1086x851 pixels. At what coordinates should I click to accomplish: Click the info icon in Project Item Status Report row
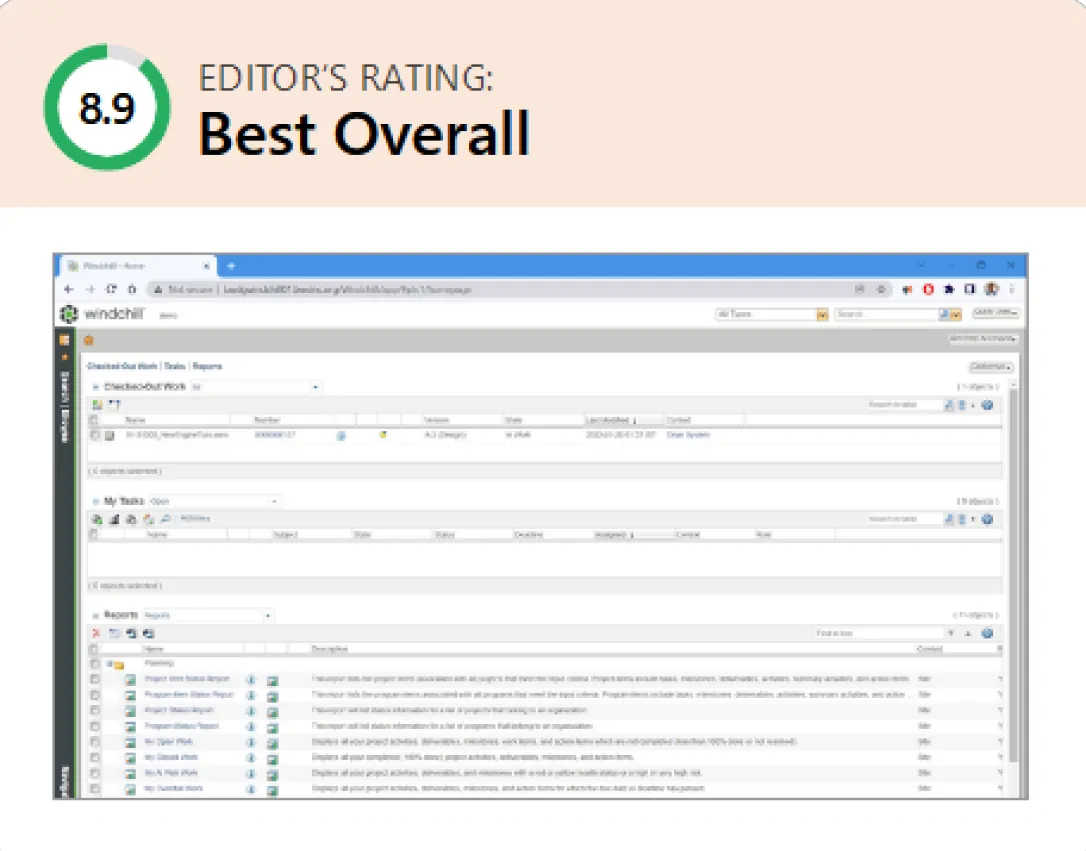point(251,679)
